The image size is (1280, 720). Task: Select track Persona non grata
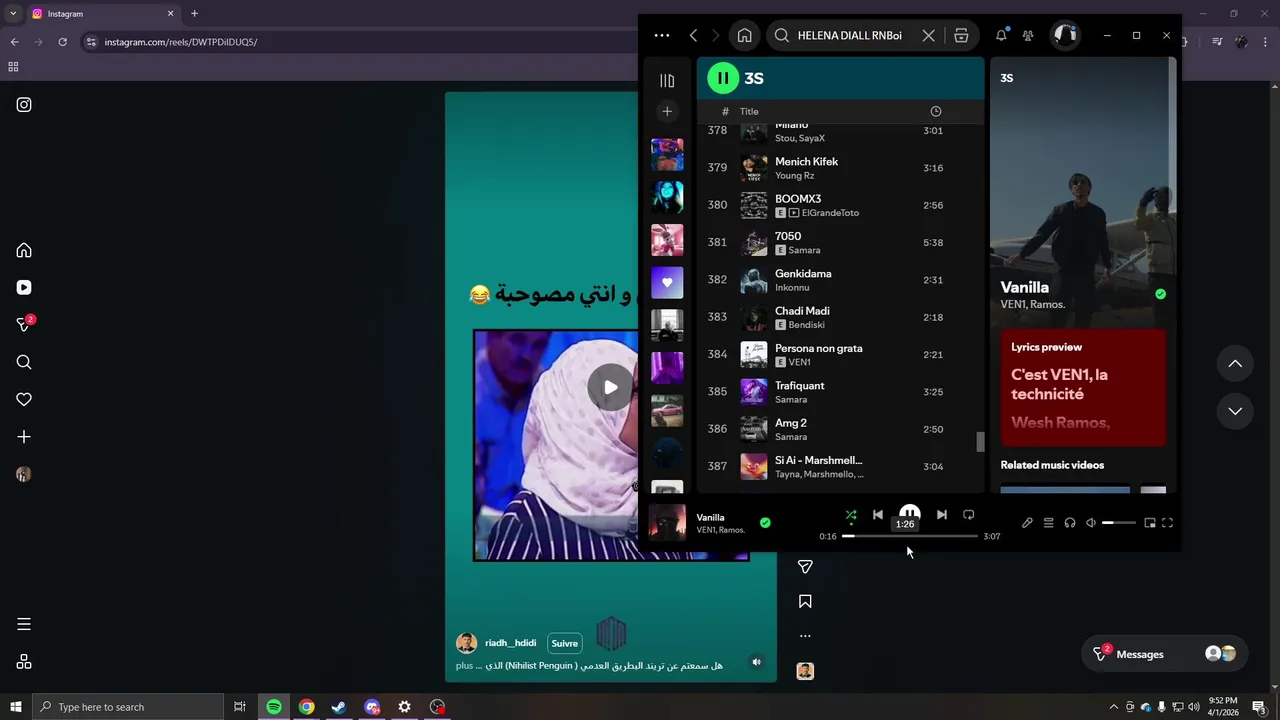click(840, 354)
